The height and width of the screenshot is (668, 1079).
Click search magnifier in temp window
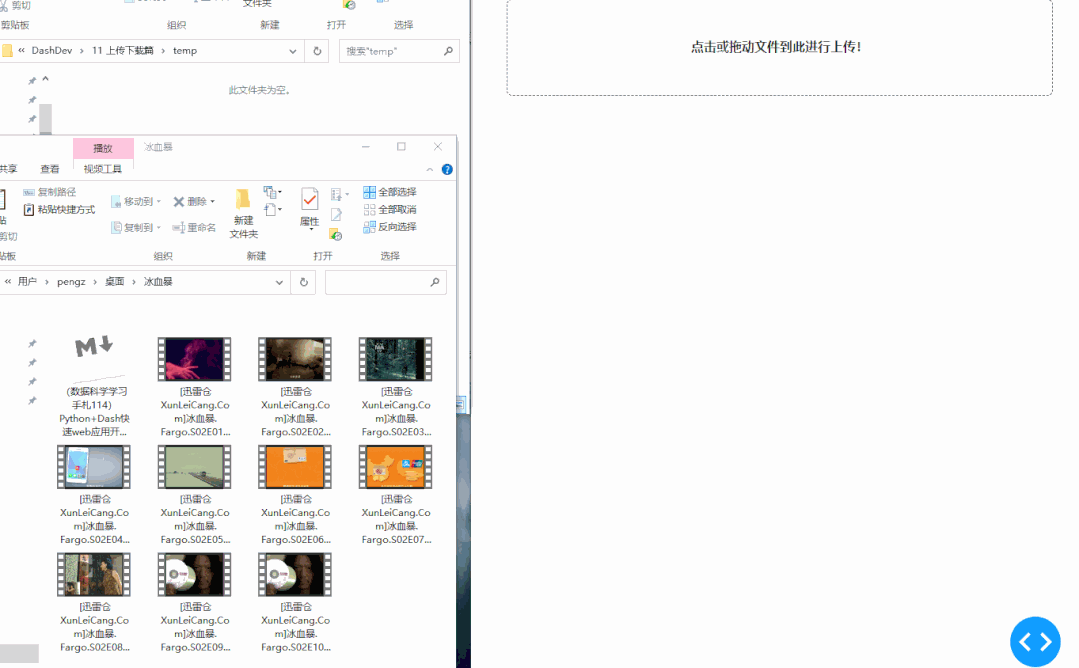[x=449, y=51]
